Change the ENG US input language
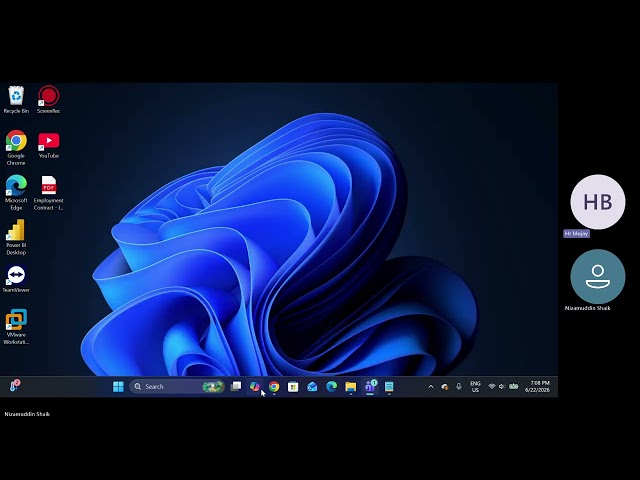 point(475,387)
